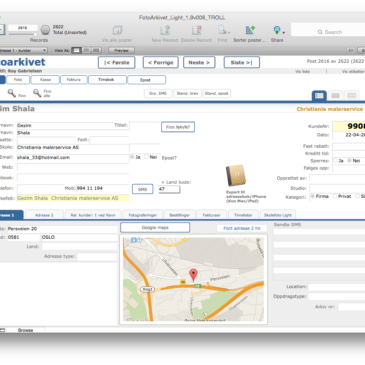The width and height of the screenshot is (365, 365).
Task: Click the Vis alle poster icon
Action: click(117, 30)
